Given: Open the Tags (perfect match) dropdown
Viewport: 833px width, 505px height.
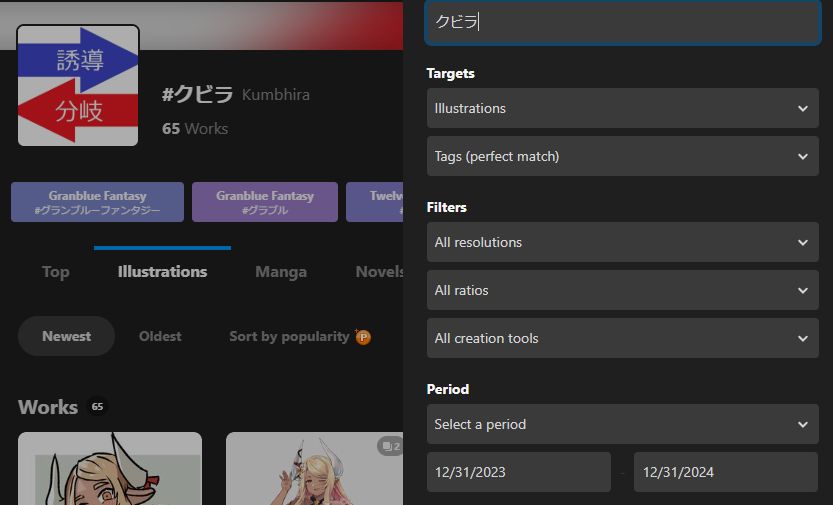Looking at the screenshot, I should [x=623, y=156].
